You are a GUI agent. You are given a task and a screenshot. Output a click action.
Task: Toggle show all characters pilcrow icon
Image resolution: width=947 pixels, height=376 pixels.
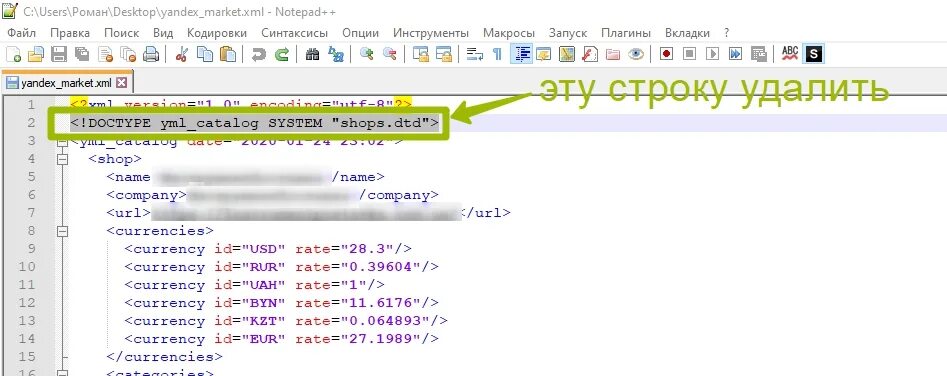pyautogui.click(x=497, y=54)
